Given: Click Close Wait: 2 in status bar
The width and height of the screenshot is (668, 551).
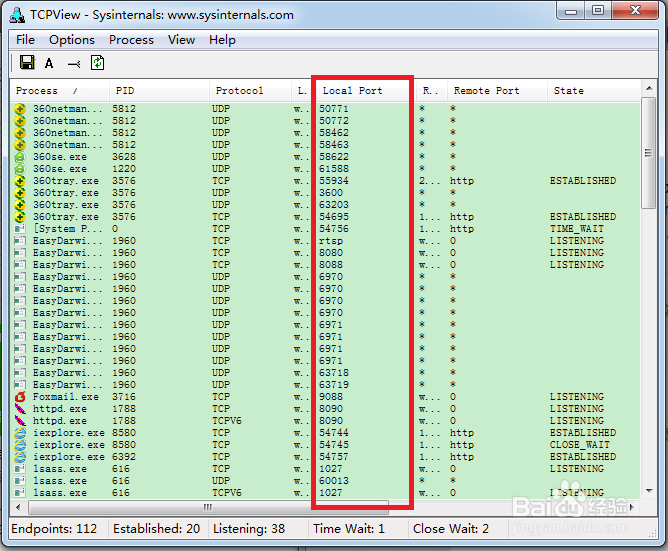Looking at the screenshot, I should 451,529.
